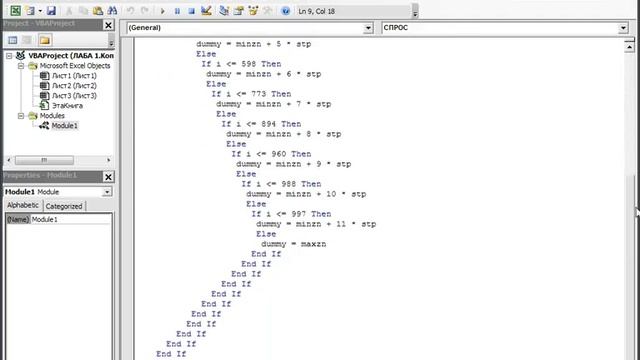Select Лист1 (Лист1) in project tree
Screen dimensions: 640x360
pyautogui.click(x=74, y=76)
